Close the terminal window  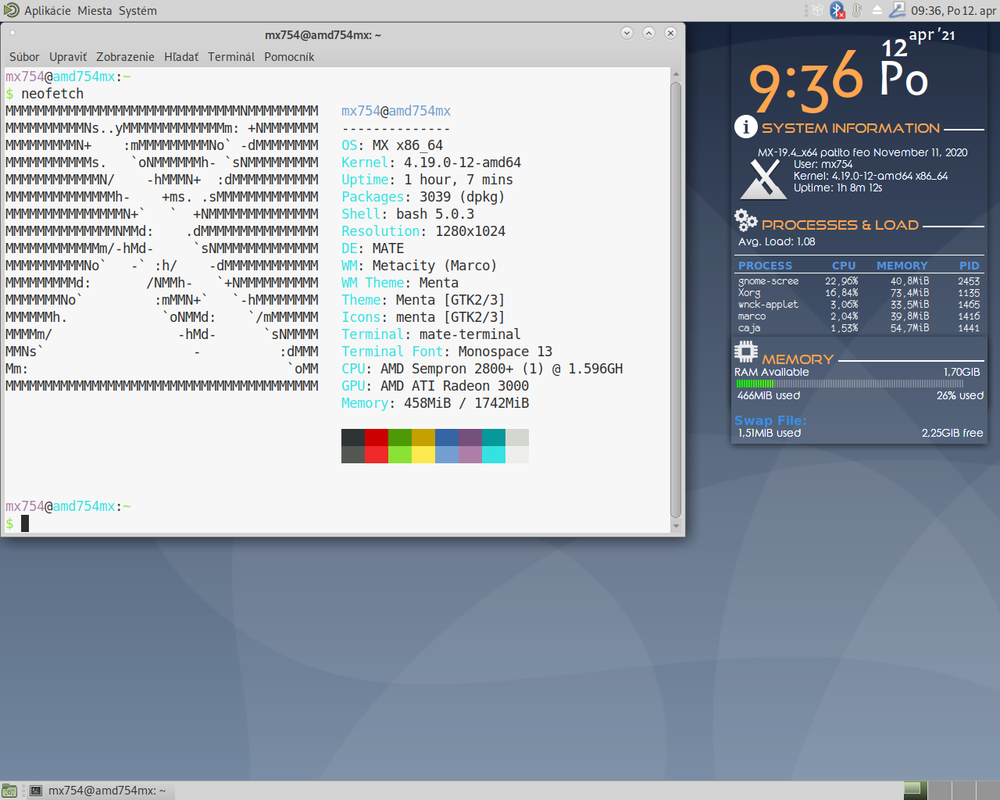(x=670, y=33)
